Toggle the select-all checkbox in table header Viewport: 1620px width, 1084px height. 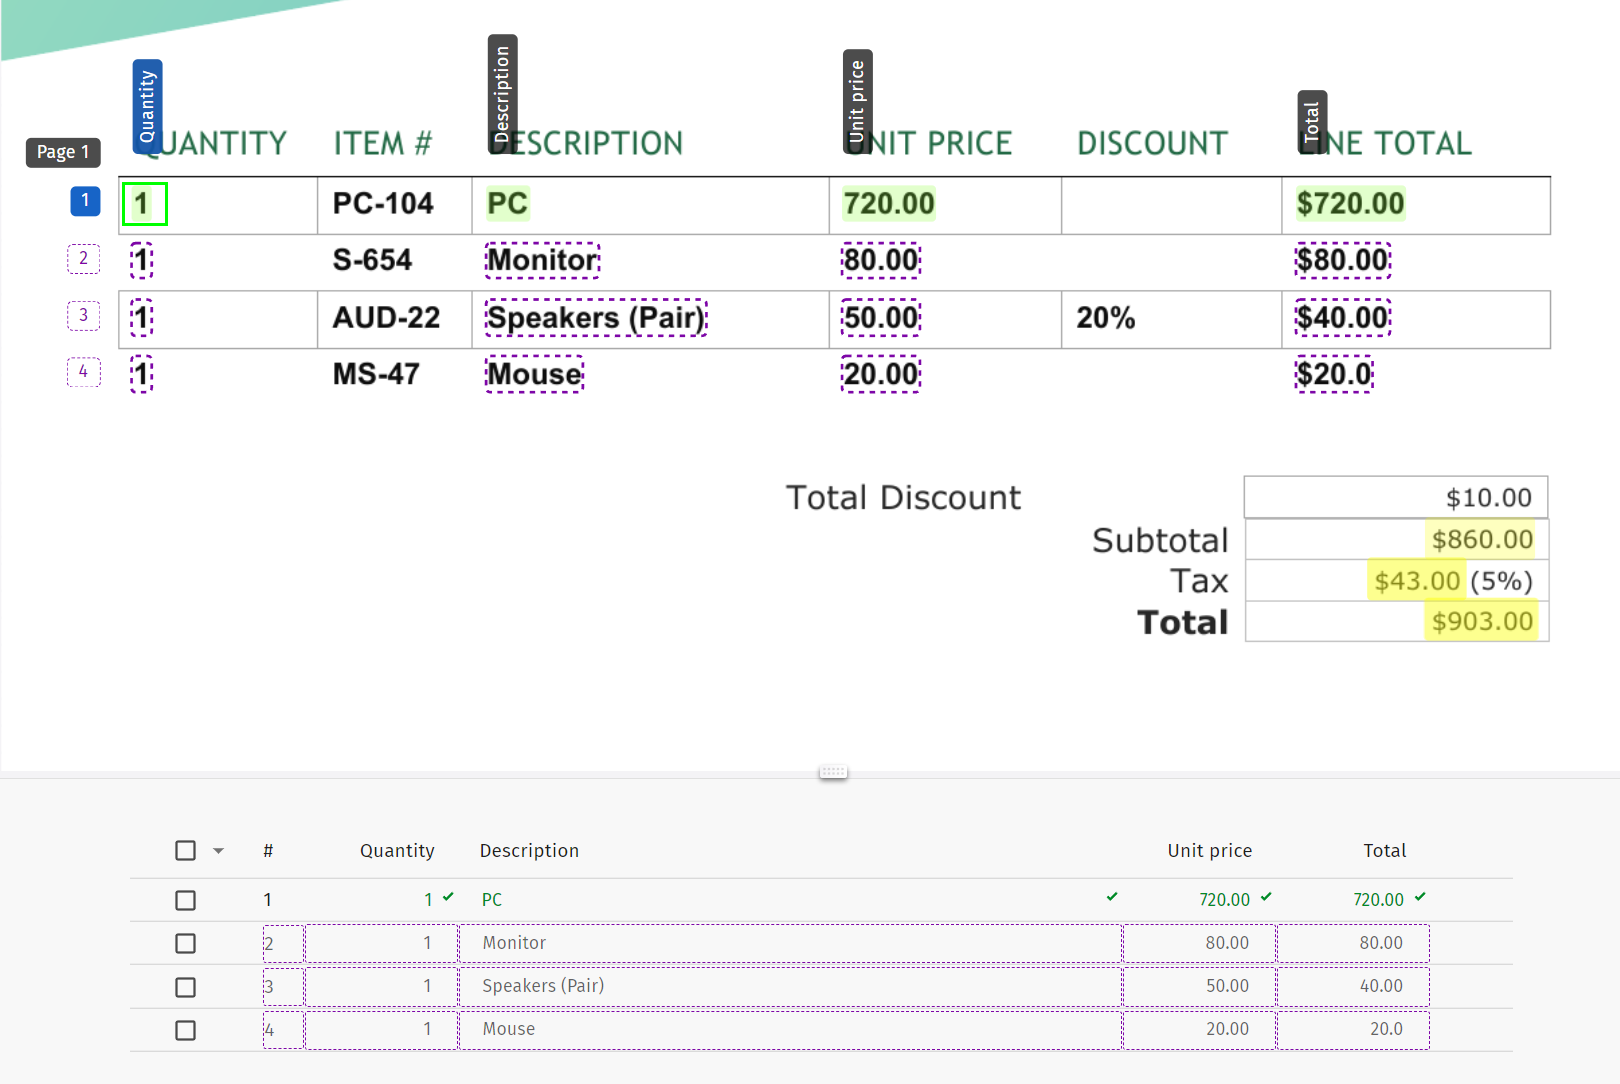click(x=186, y=851)
